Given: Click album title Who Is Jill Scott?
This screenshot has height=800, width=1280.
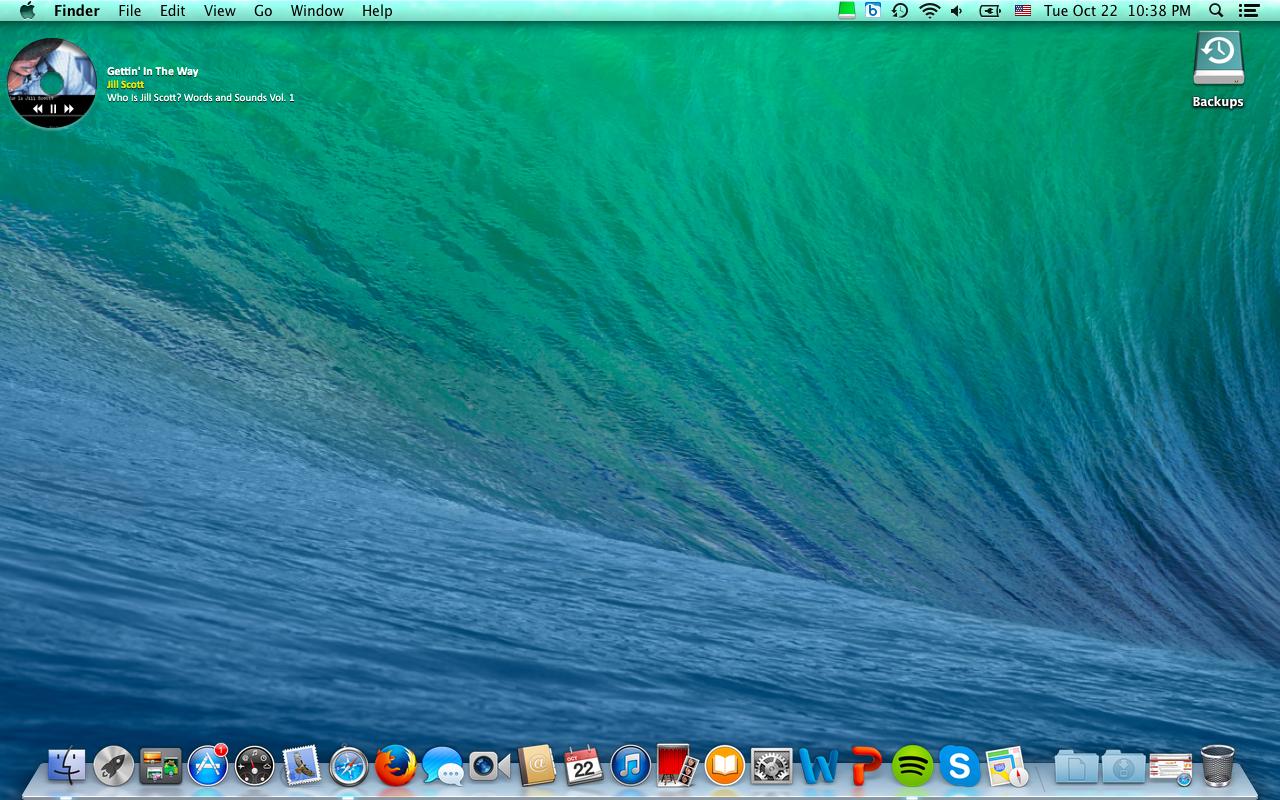Looking at the screenshot, I should [200, 97].
